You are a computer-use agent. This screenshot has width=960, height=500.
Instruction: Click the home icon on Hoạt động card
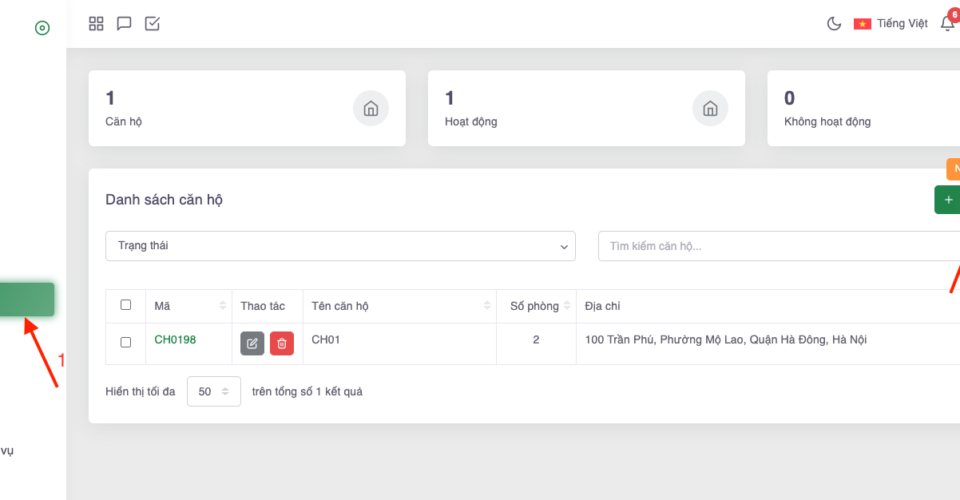[710, 108]
